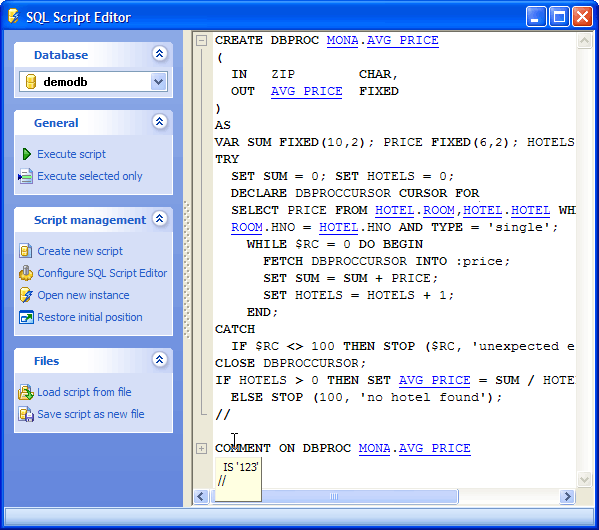Screen dimensions: 599x530
Task: Collapse the Script management panel chevron
Action: 160,219
